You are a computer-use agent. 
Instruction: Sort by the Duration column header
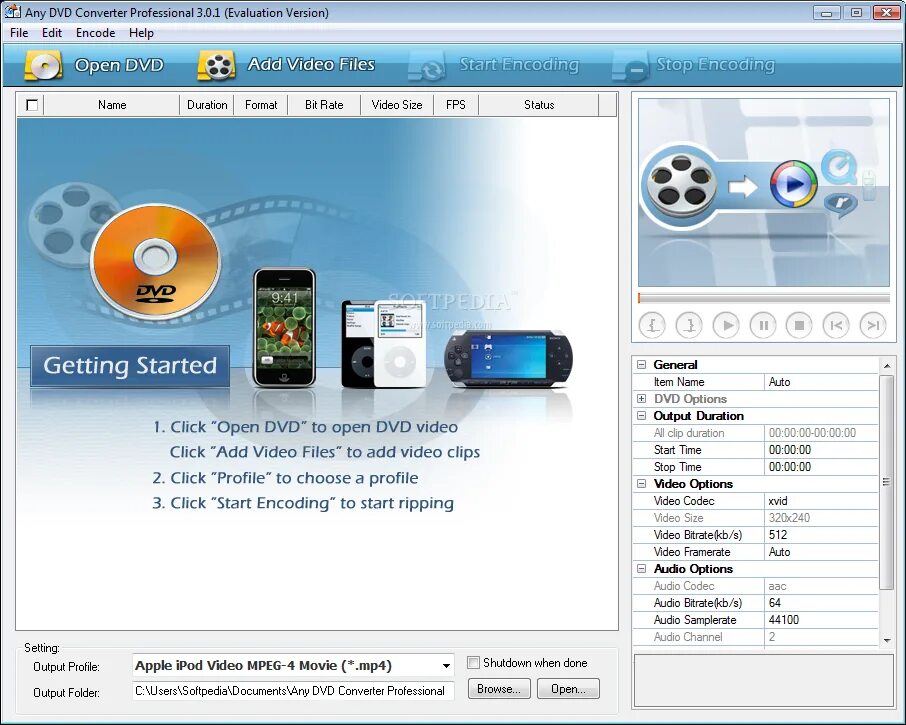pyautogui.click(x=207, y=105)
